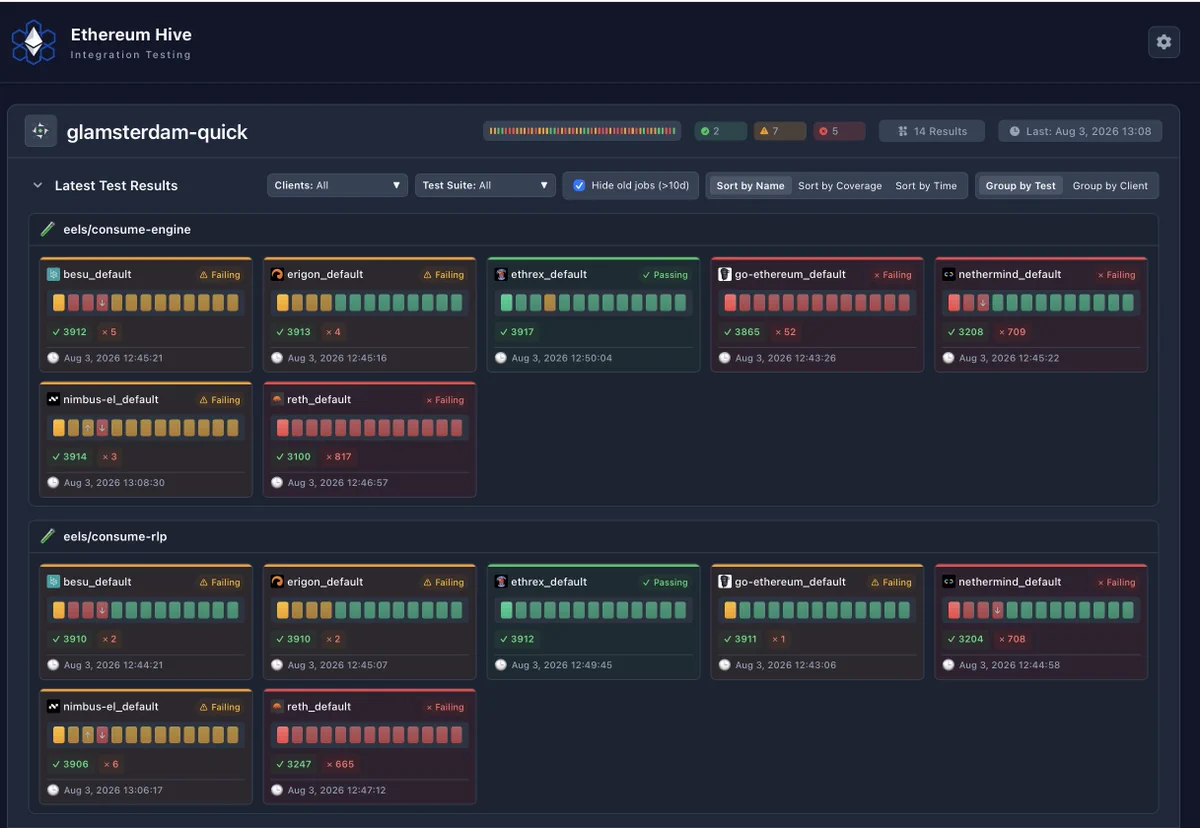Open besu_default card title in consume-engine
The height and width of the screenshot is (828, 1200).
[97, 274]
